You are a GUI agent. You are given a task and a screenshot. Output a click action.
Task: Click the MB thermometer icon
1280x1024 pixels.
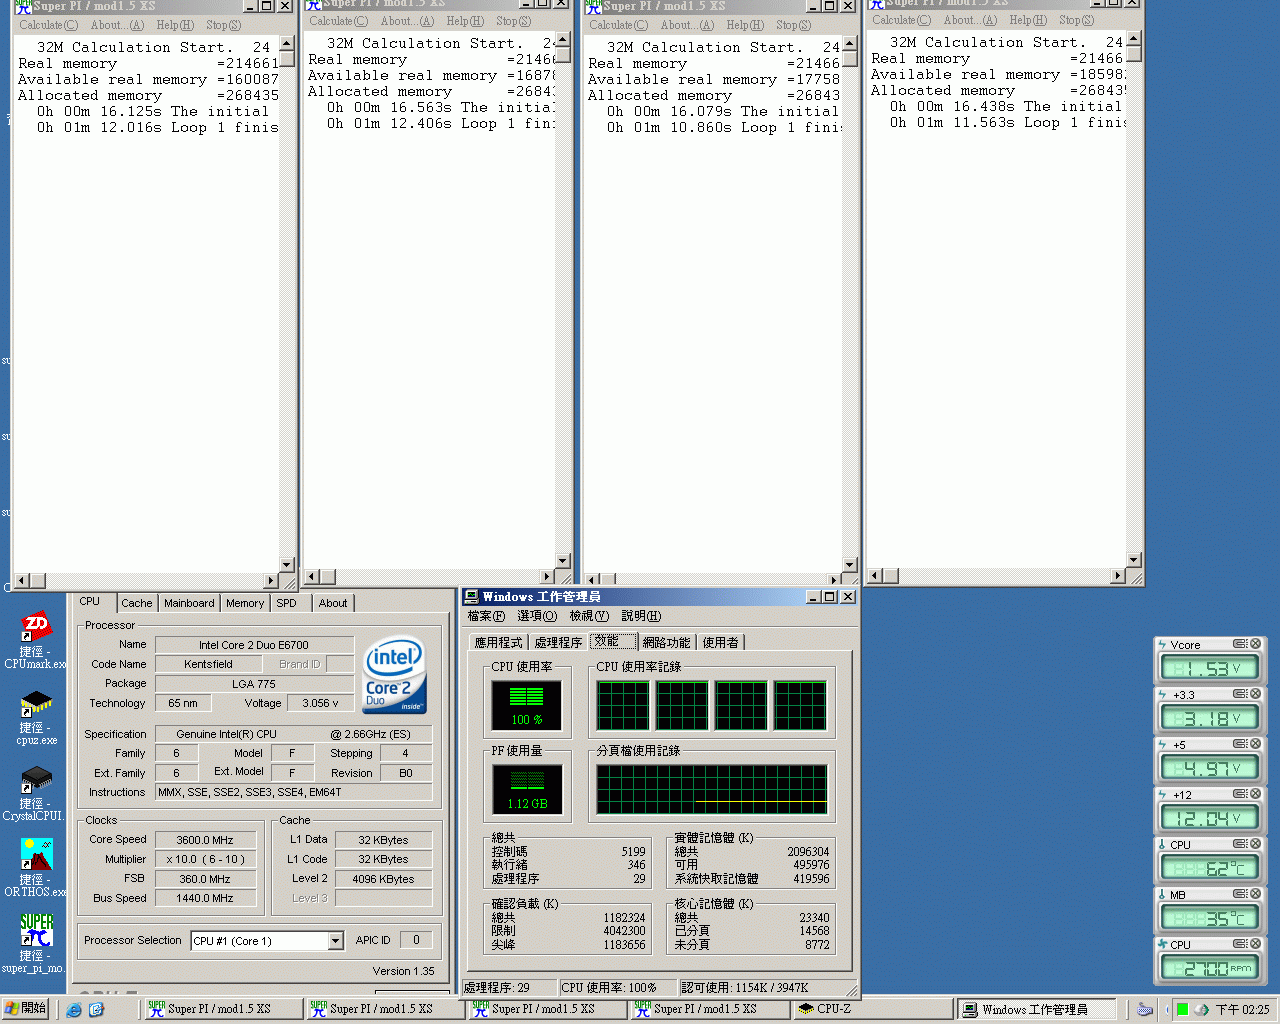tap(1162, 895)
